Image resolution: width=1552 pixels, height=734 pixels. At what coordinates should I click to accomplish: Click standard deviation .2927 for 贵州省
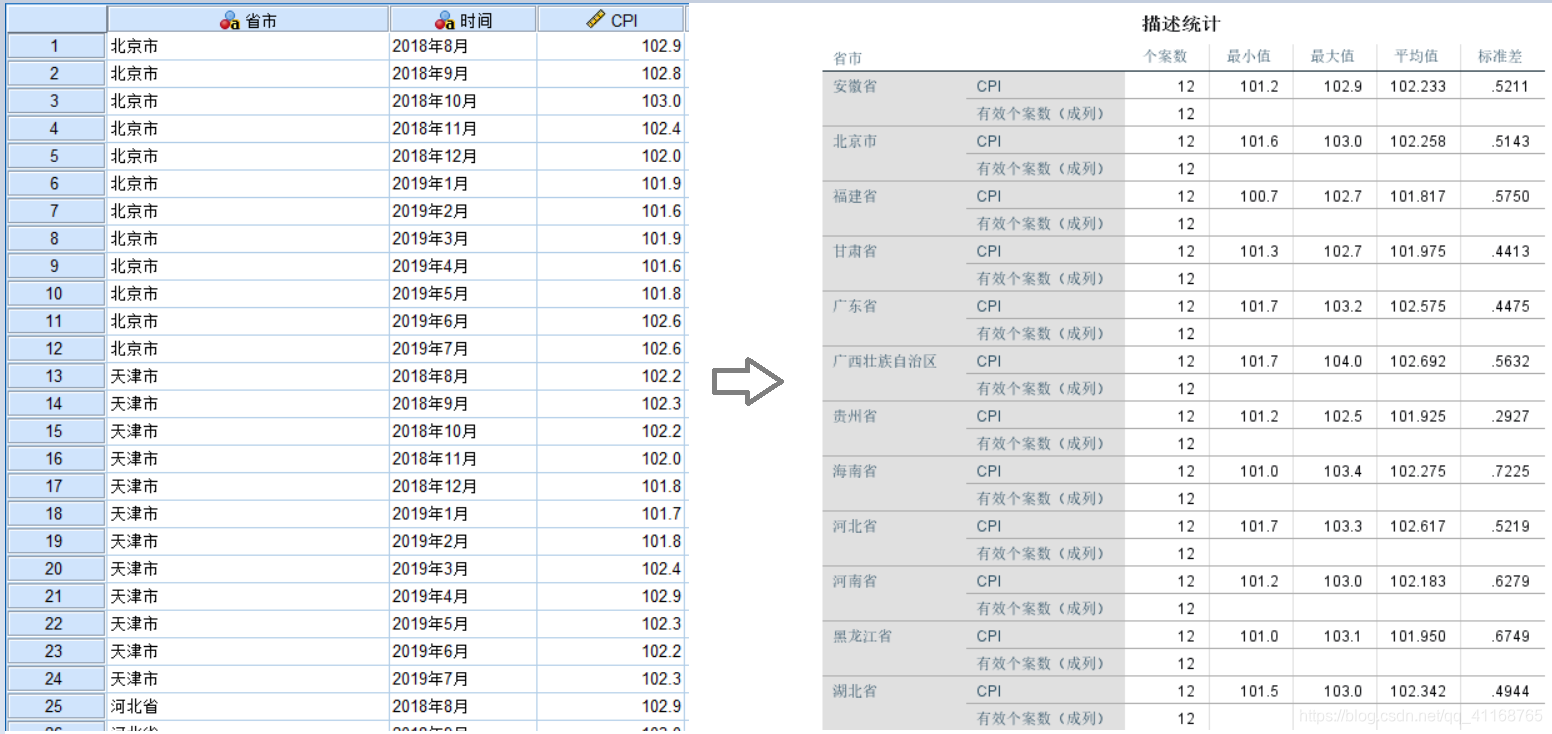[1510, 416]
